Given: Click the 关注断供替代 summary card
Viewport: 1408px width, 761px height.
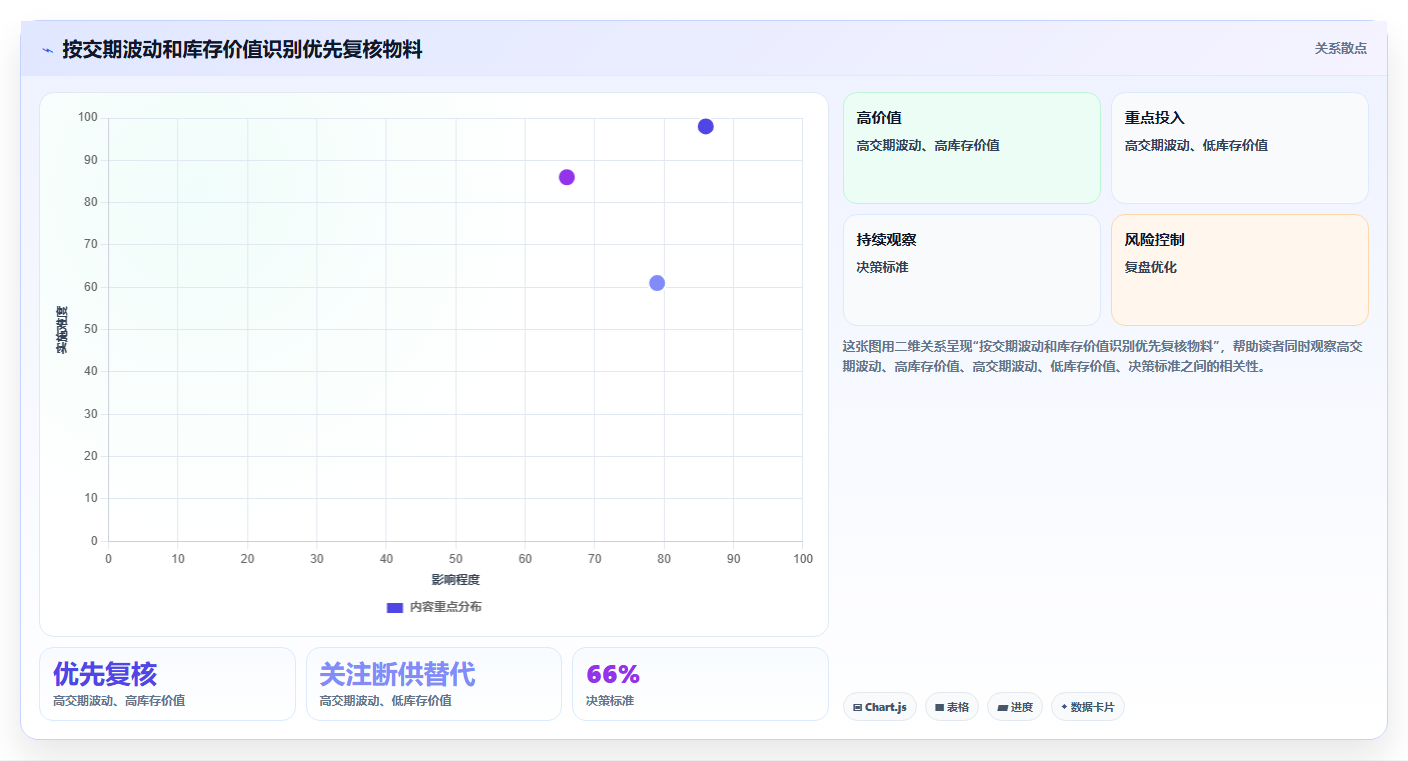Looking at the screenshot, I should click(434, 684).
